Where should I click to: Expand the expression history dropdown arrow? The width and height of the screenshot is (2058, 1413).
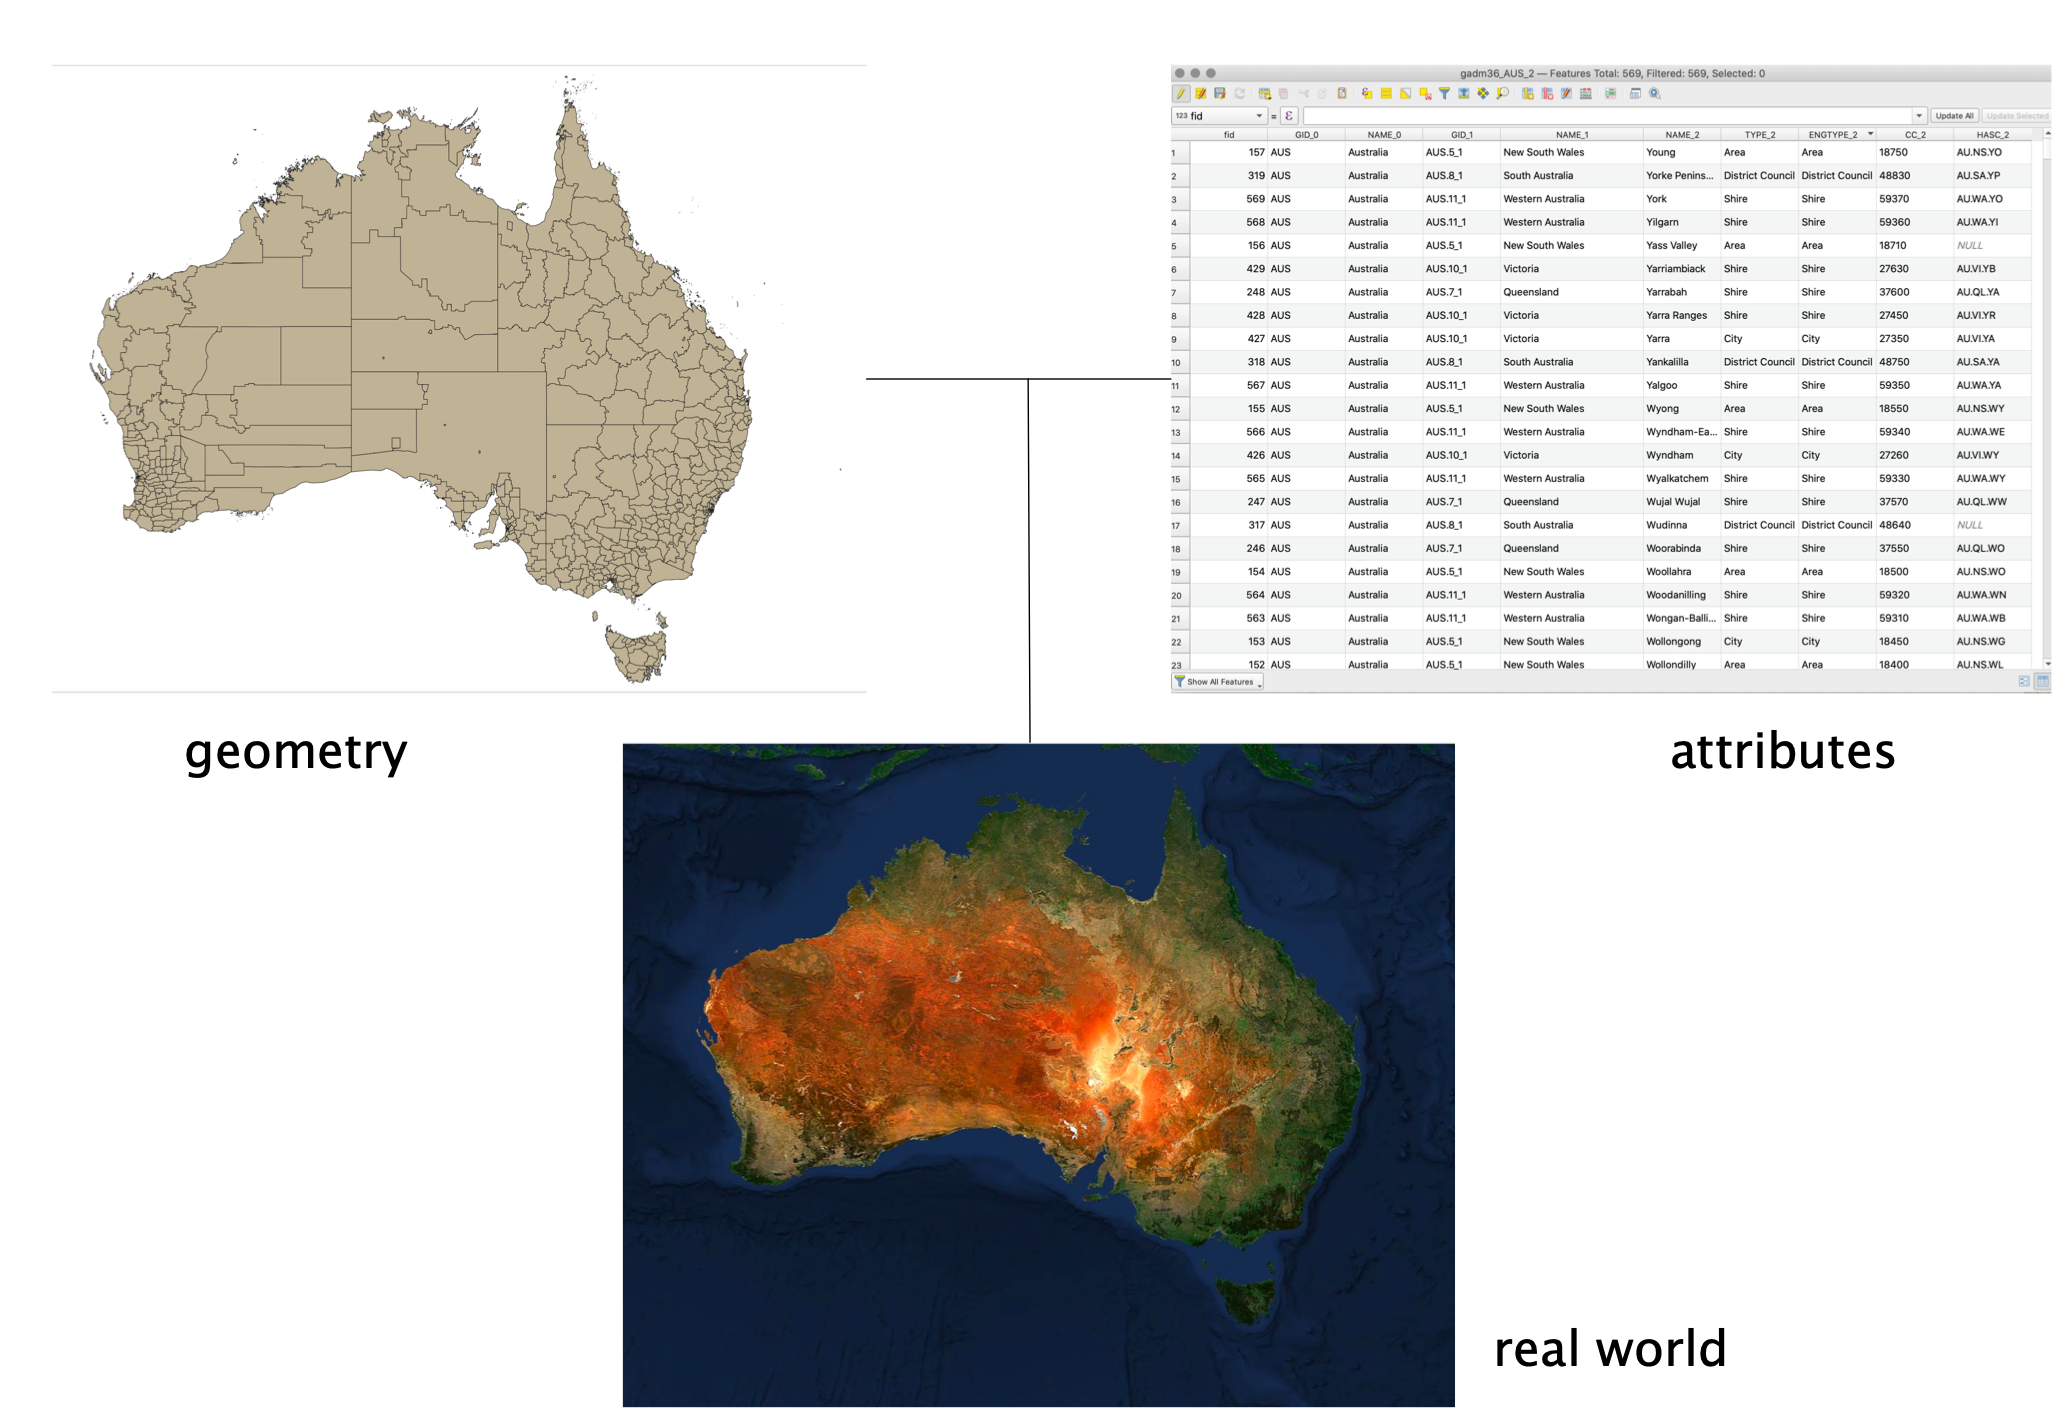pyautogui.click(x=1919, y=116)
